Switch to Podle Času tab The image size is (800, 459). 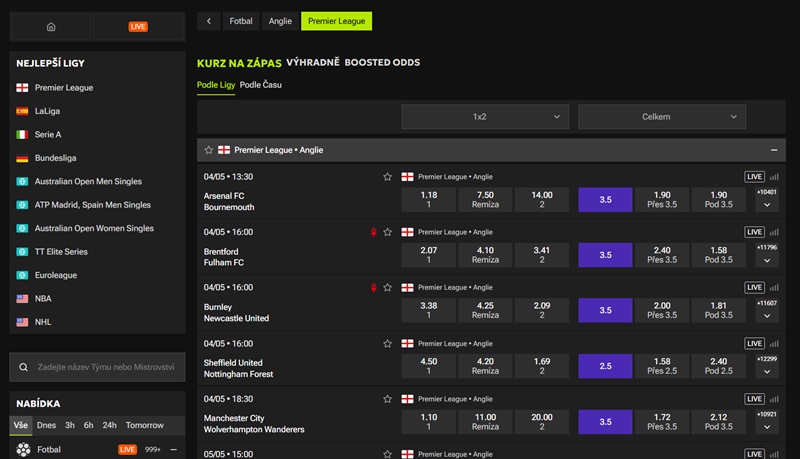(x=261, y=85)
